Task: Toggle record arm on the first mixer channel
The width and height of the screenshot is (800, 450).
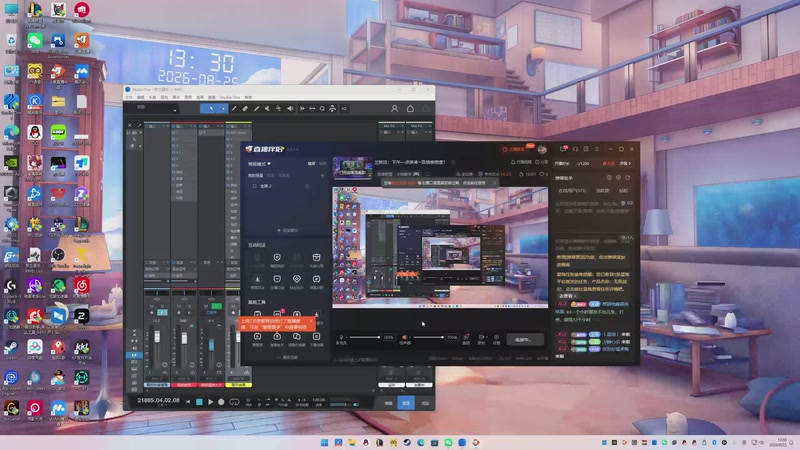Action: pyautogui.click(x=152, y=312)
